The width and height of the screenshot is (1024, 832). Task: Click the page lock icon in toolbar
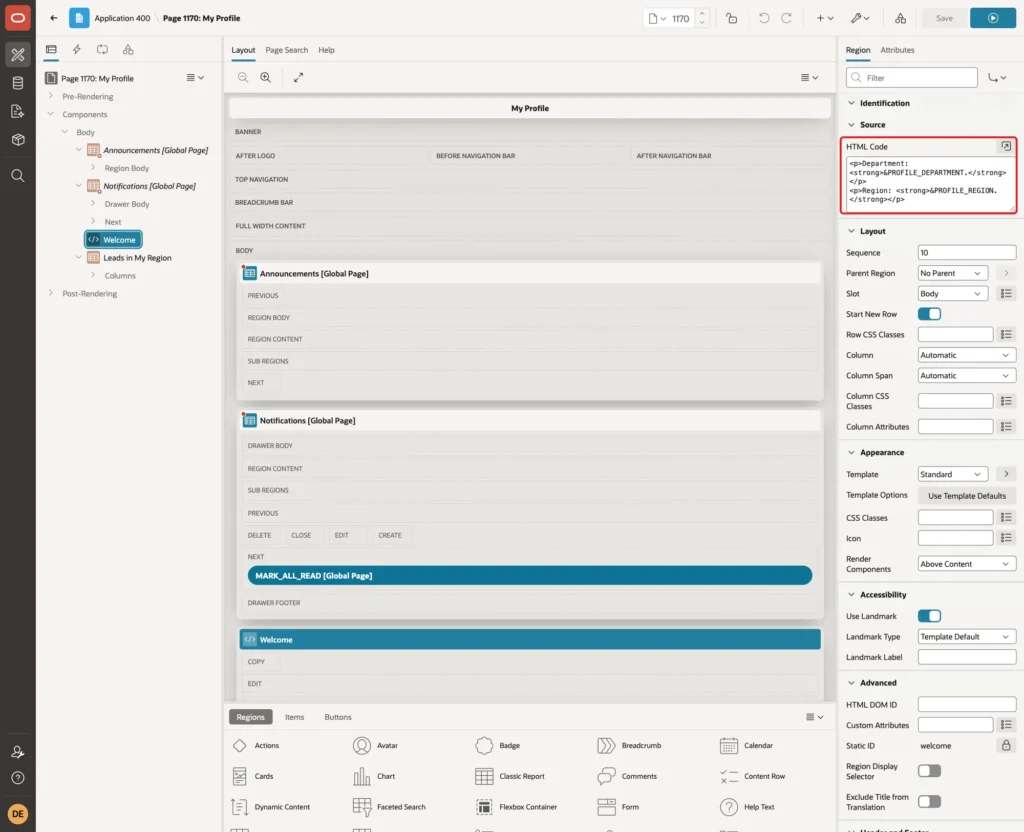click(731, 18)
